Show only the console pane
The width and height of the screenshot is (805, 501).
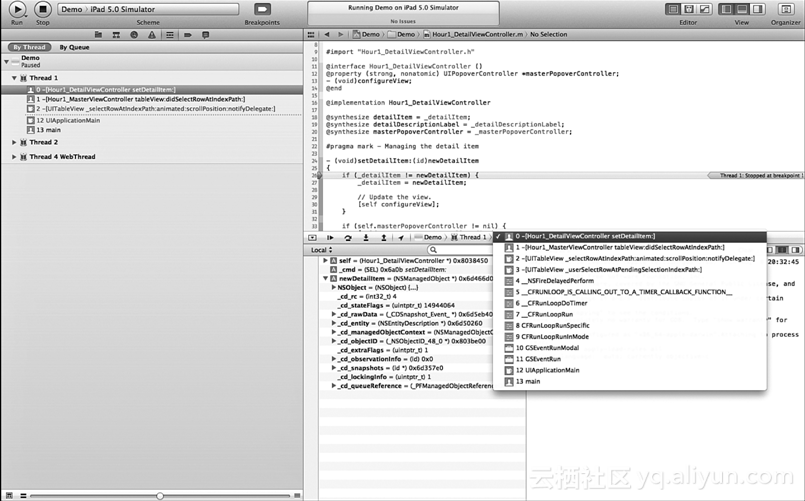pyautogui.click(x=796, y=250)
